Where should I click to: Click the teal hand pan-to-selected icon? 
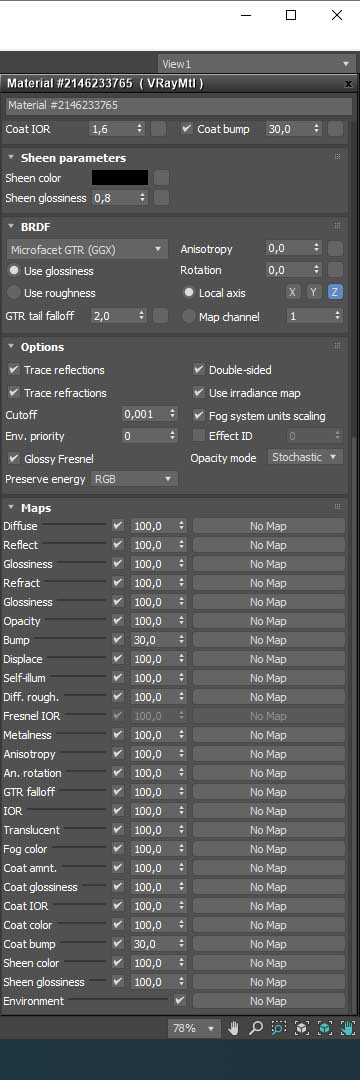[x=348, y=1028]
